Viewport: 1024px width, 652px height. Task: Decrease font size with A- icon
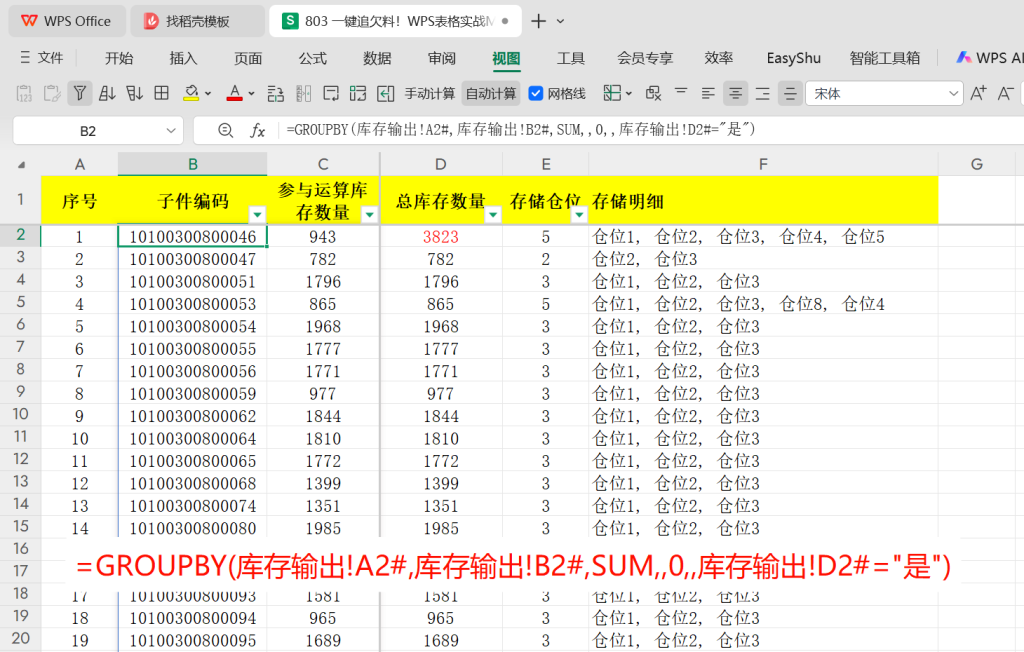pyautogui.click(x=1006, y=93)
